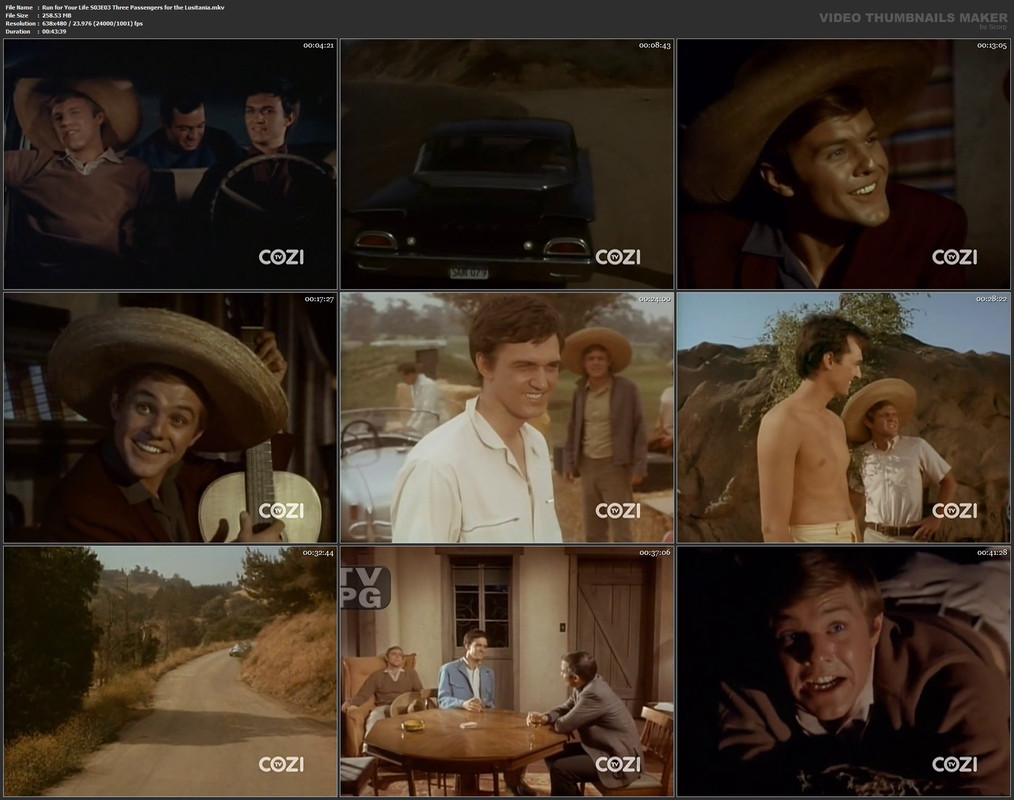This screenshot has width=1014, height=800.
Task: Click the Video Thumbnails Maker title text
Action: point(913,17)
